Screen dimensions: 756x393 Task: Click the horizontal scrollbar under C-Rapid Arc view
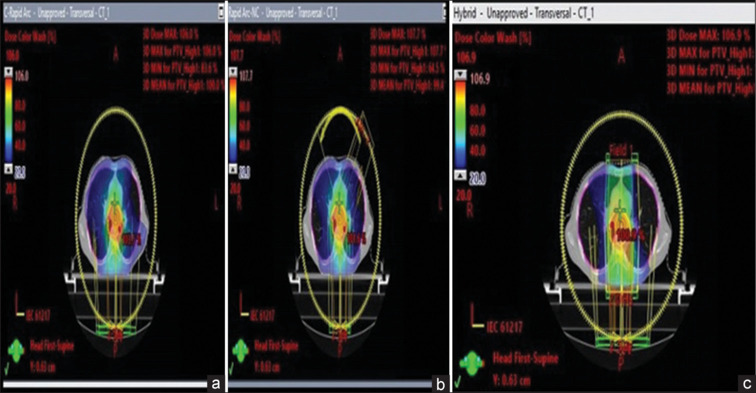tap(105, 384)
